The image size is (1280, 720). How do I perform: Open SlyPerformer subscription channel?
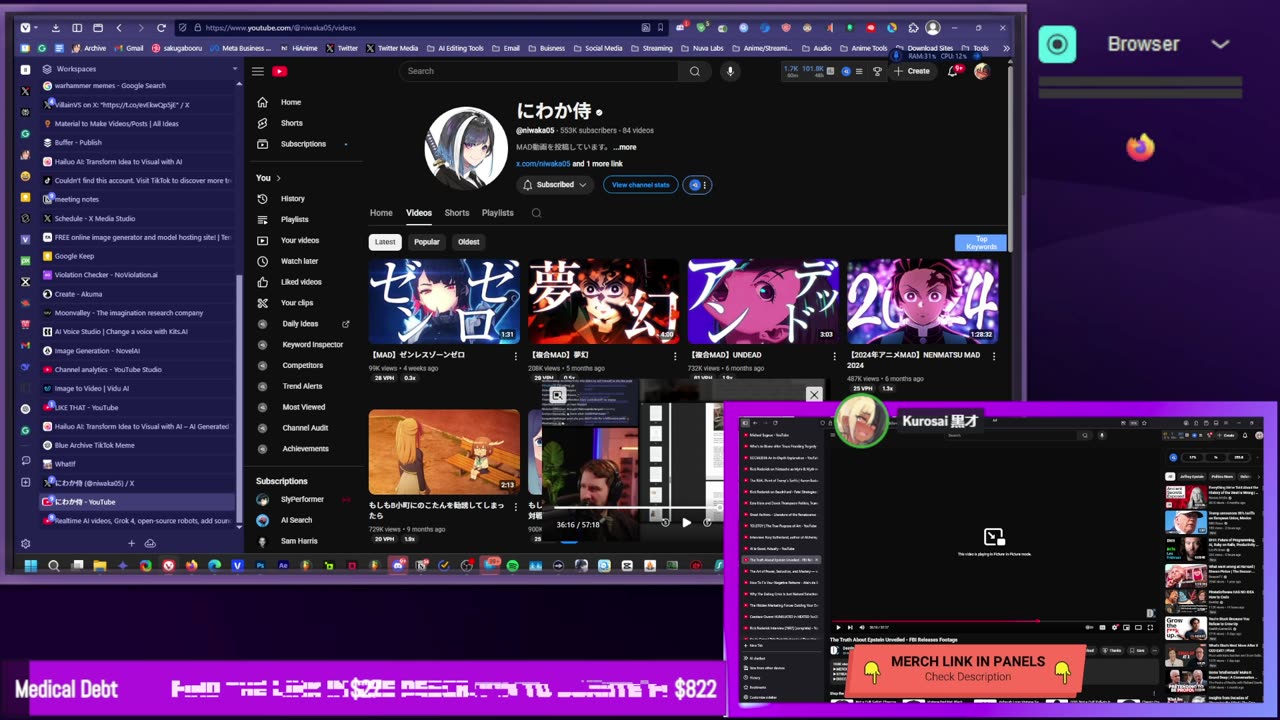302,499
